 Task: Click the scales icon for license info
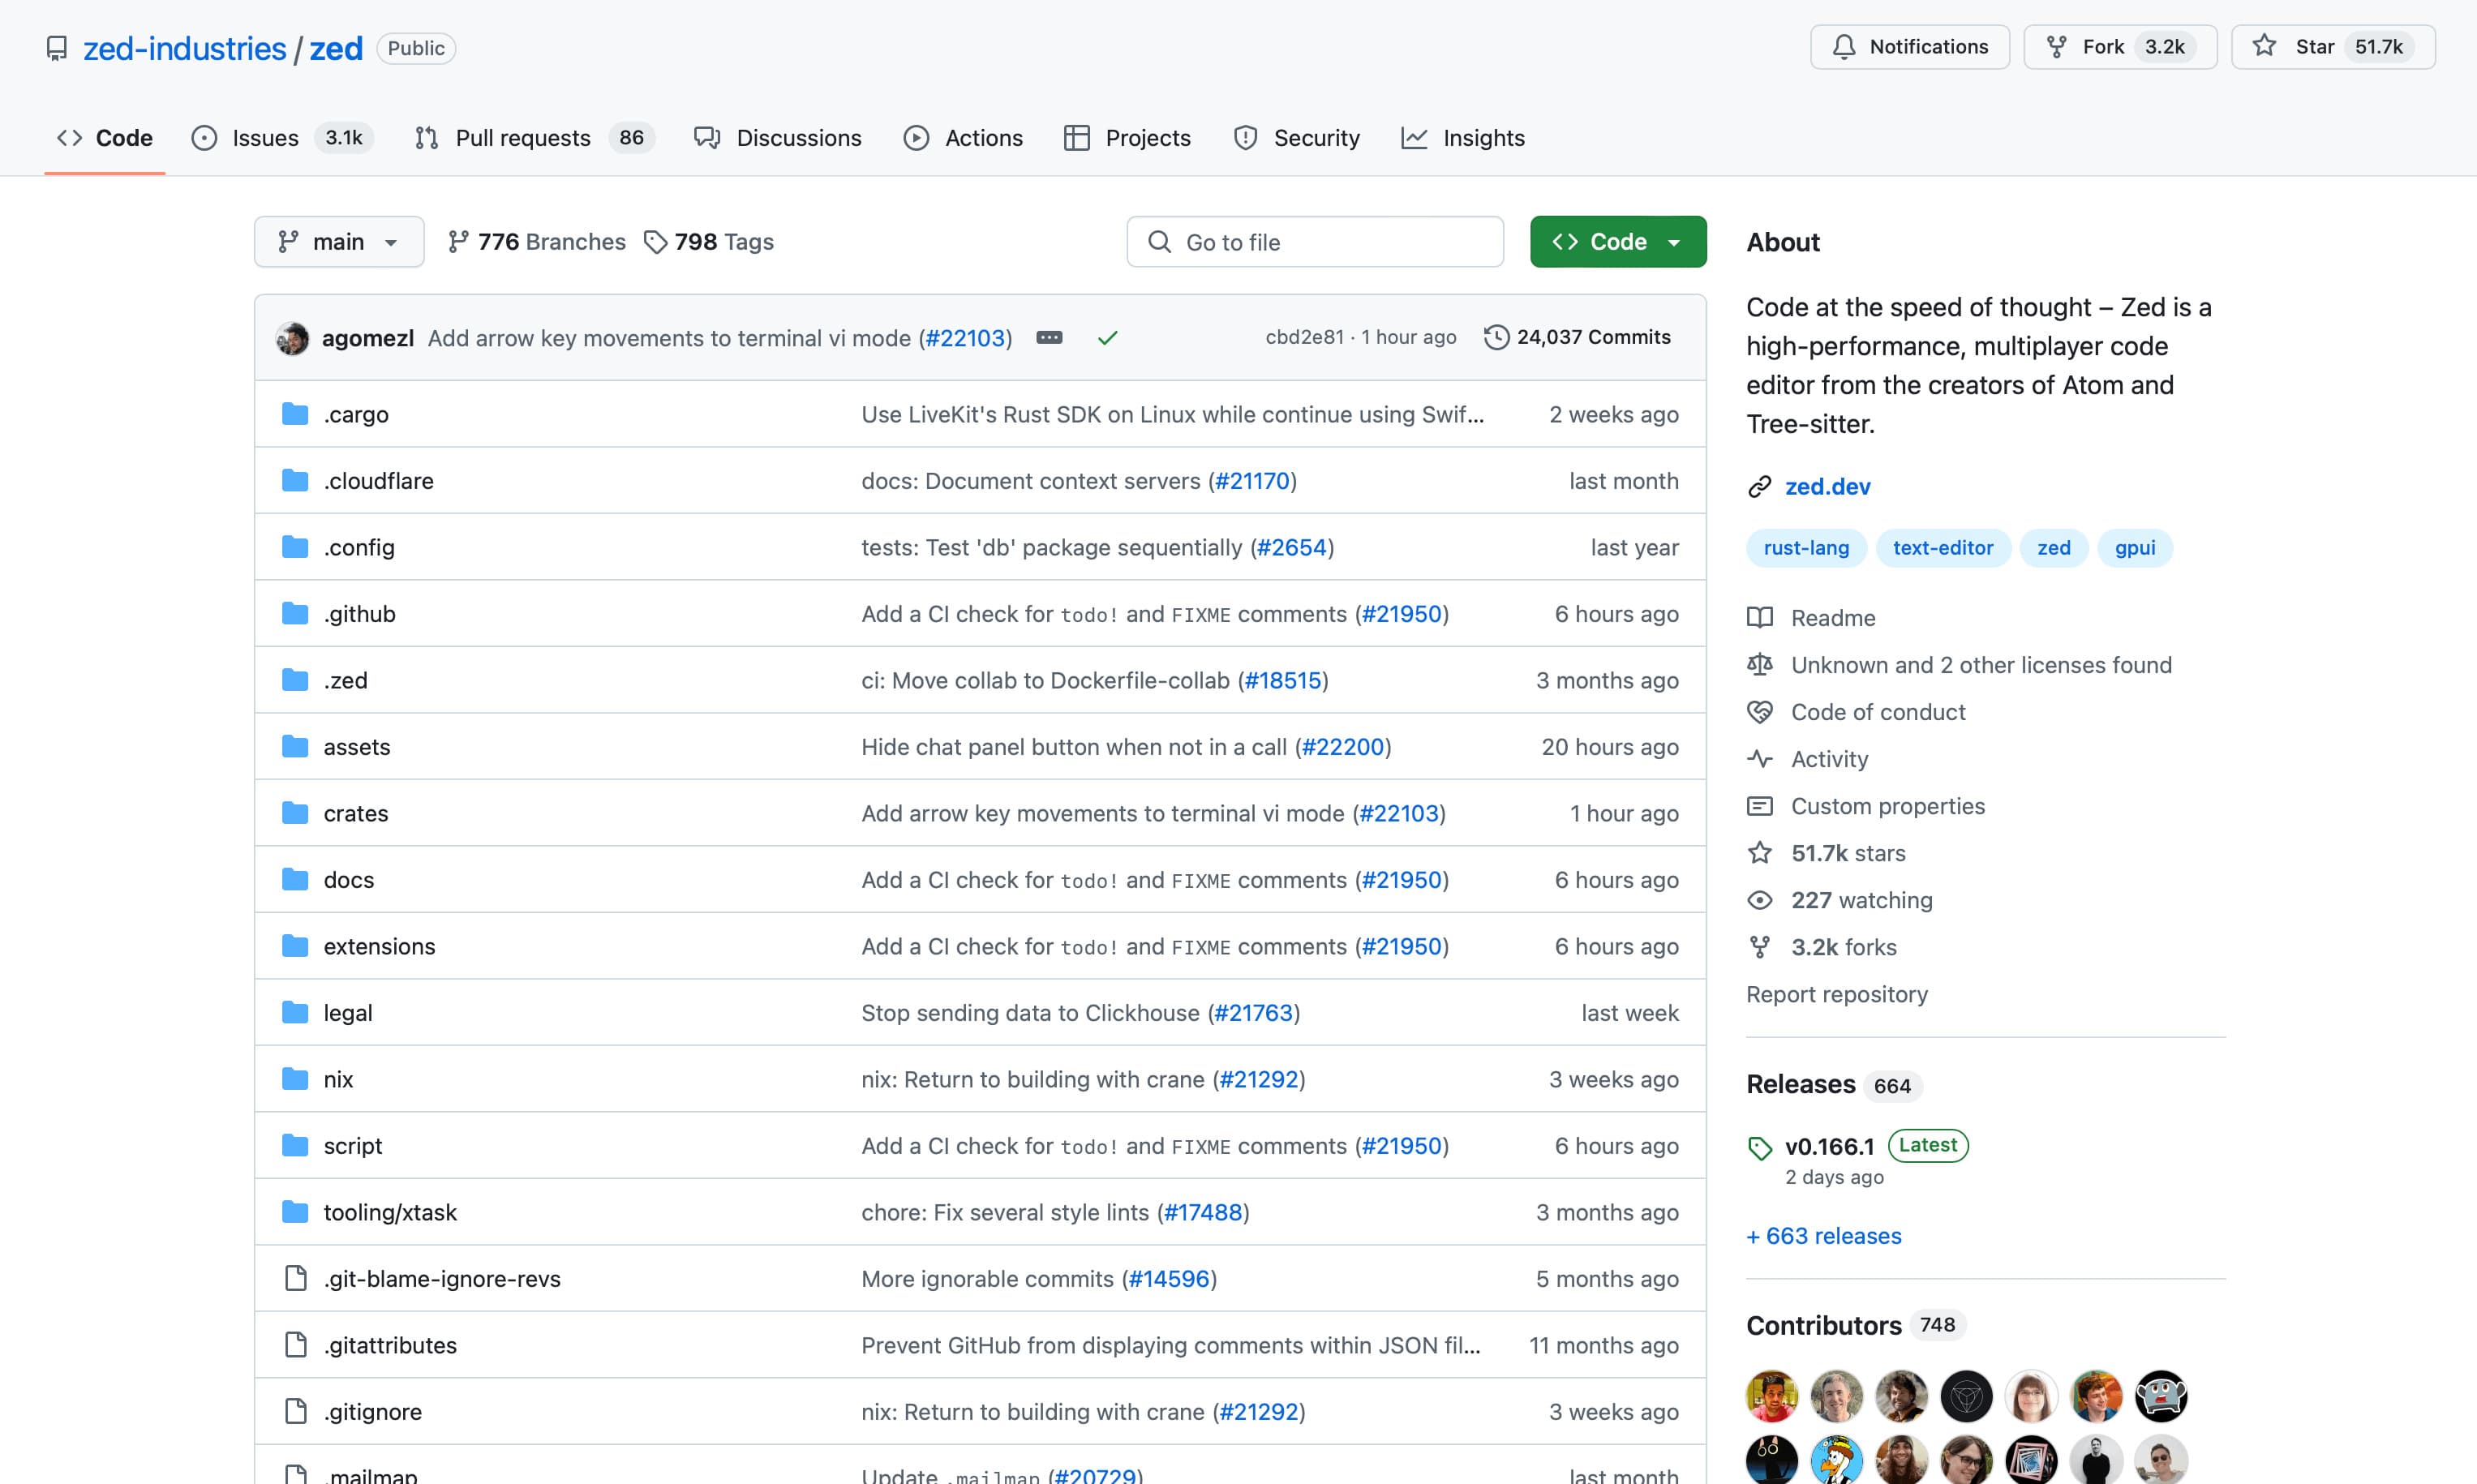1760,664
